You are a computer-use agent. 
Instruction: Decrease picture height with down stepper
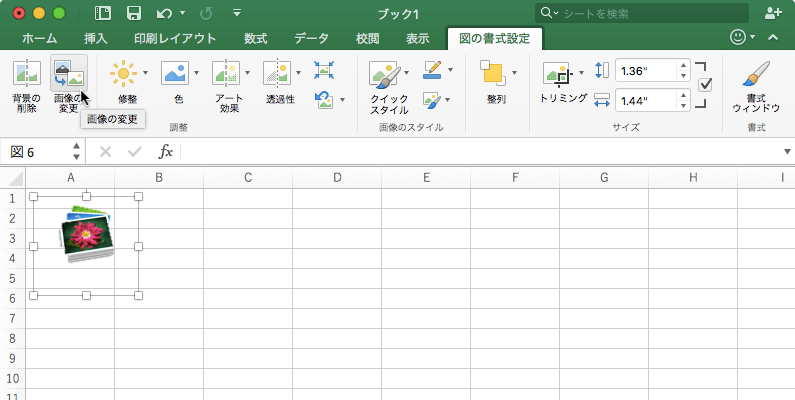click(x=683, y=76)
